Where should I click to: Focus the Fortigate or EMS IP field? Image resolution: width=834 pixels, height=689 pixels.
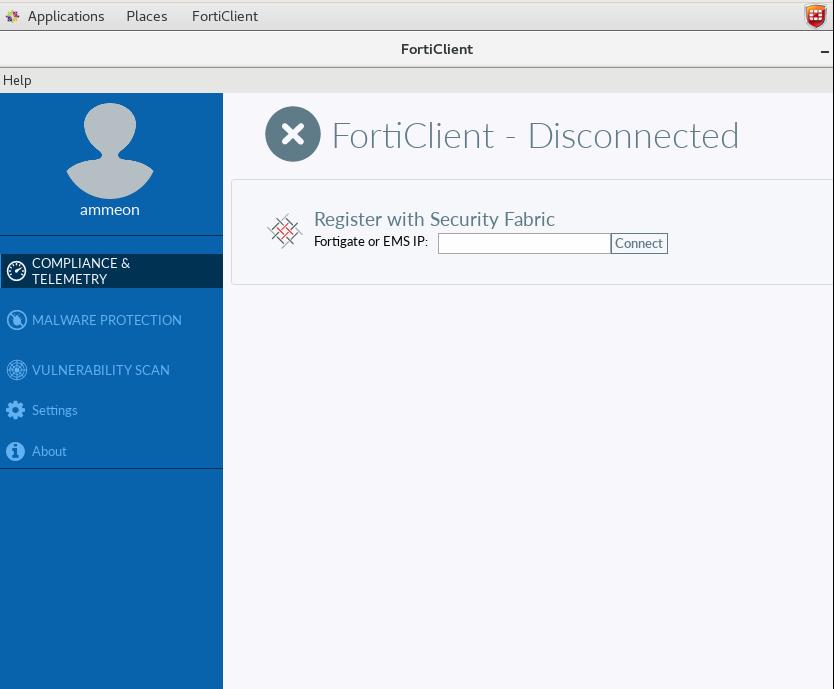point(524,243)
